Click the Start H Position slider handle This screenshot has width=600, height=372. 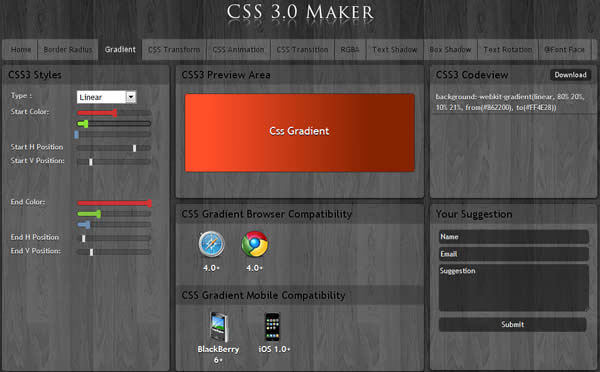[134, 148]
